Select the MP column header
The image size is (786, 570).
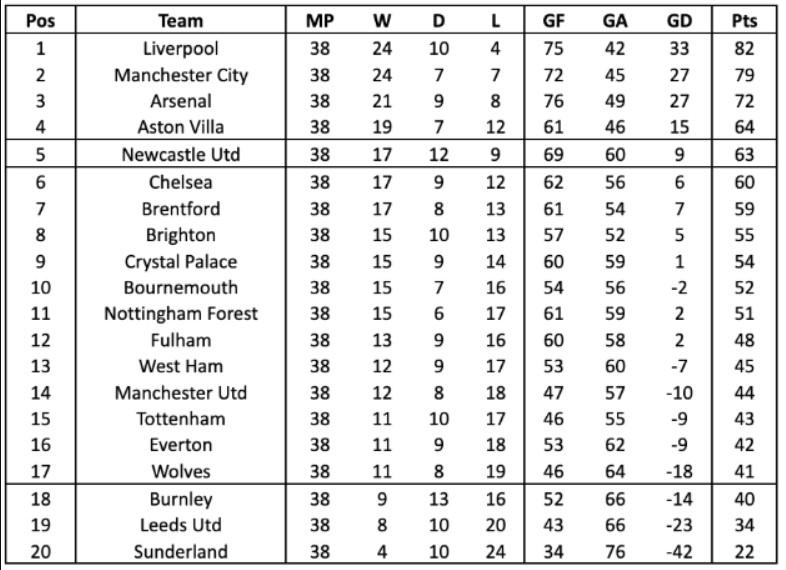point(319,20)
